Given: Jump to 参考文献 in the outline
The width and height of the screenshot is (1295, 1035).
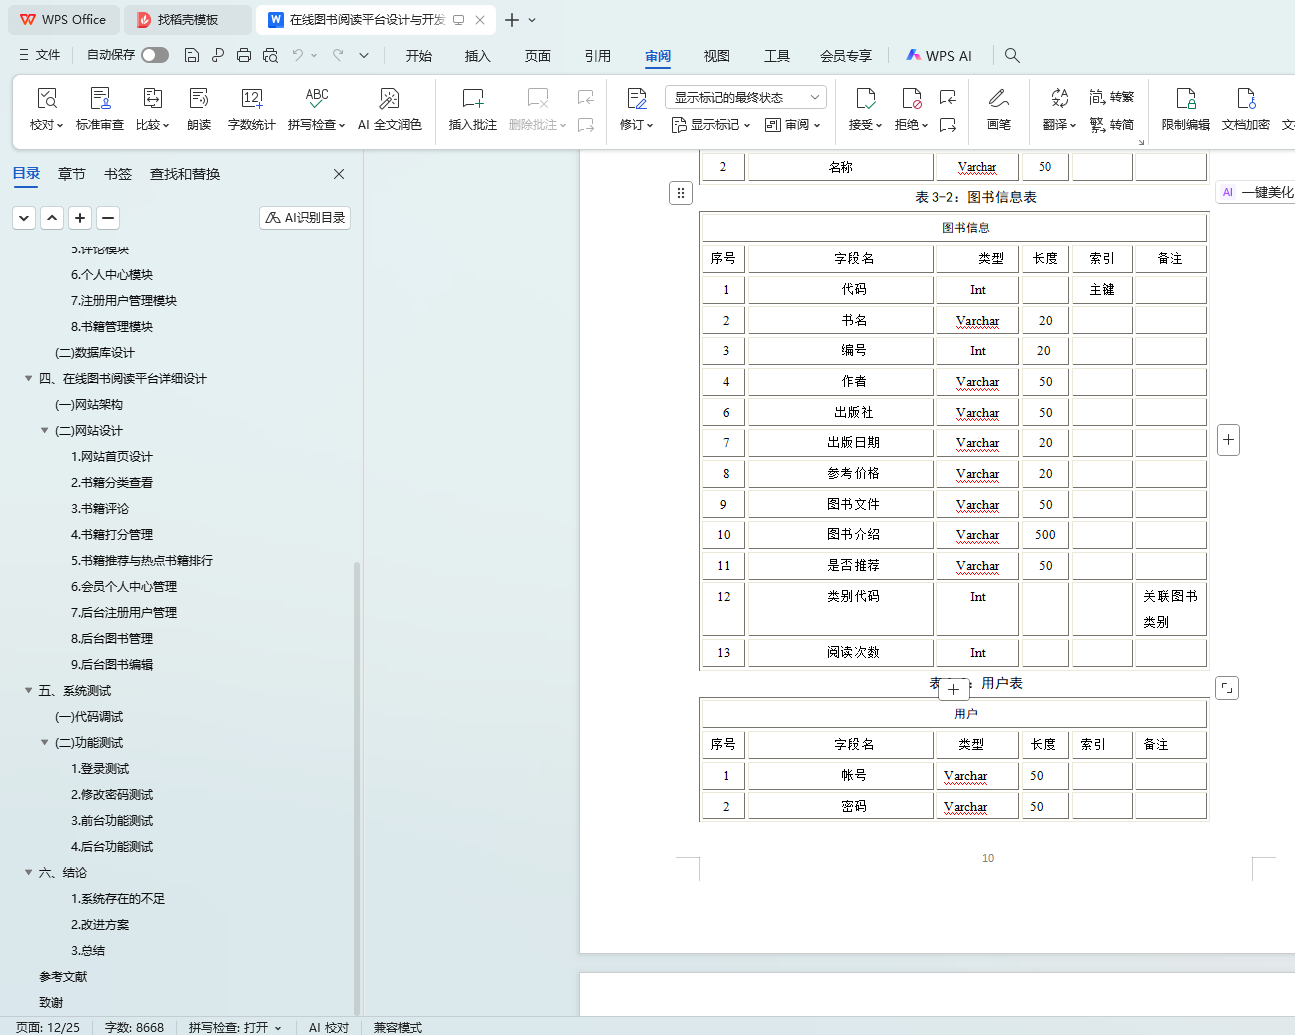Looking at the screenshot, I should click(63, 977).
